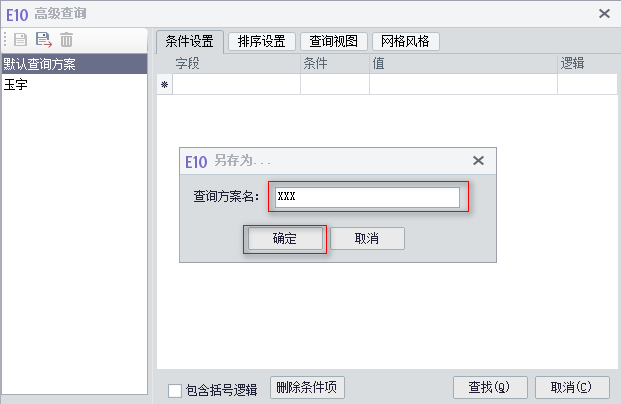Switch to the 网格风格 tab
The height and width of the screenshot is (404, 621).
click(406, 42)
